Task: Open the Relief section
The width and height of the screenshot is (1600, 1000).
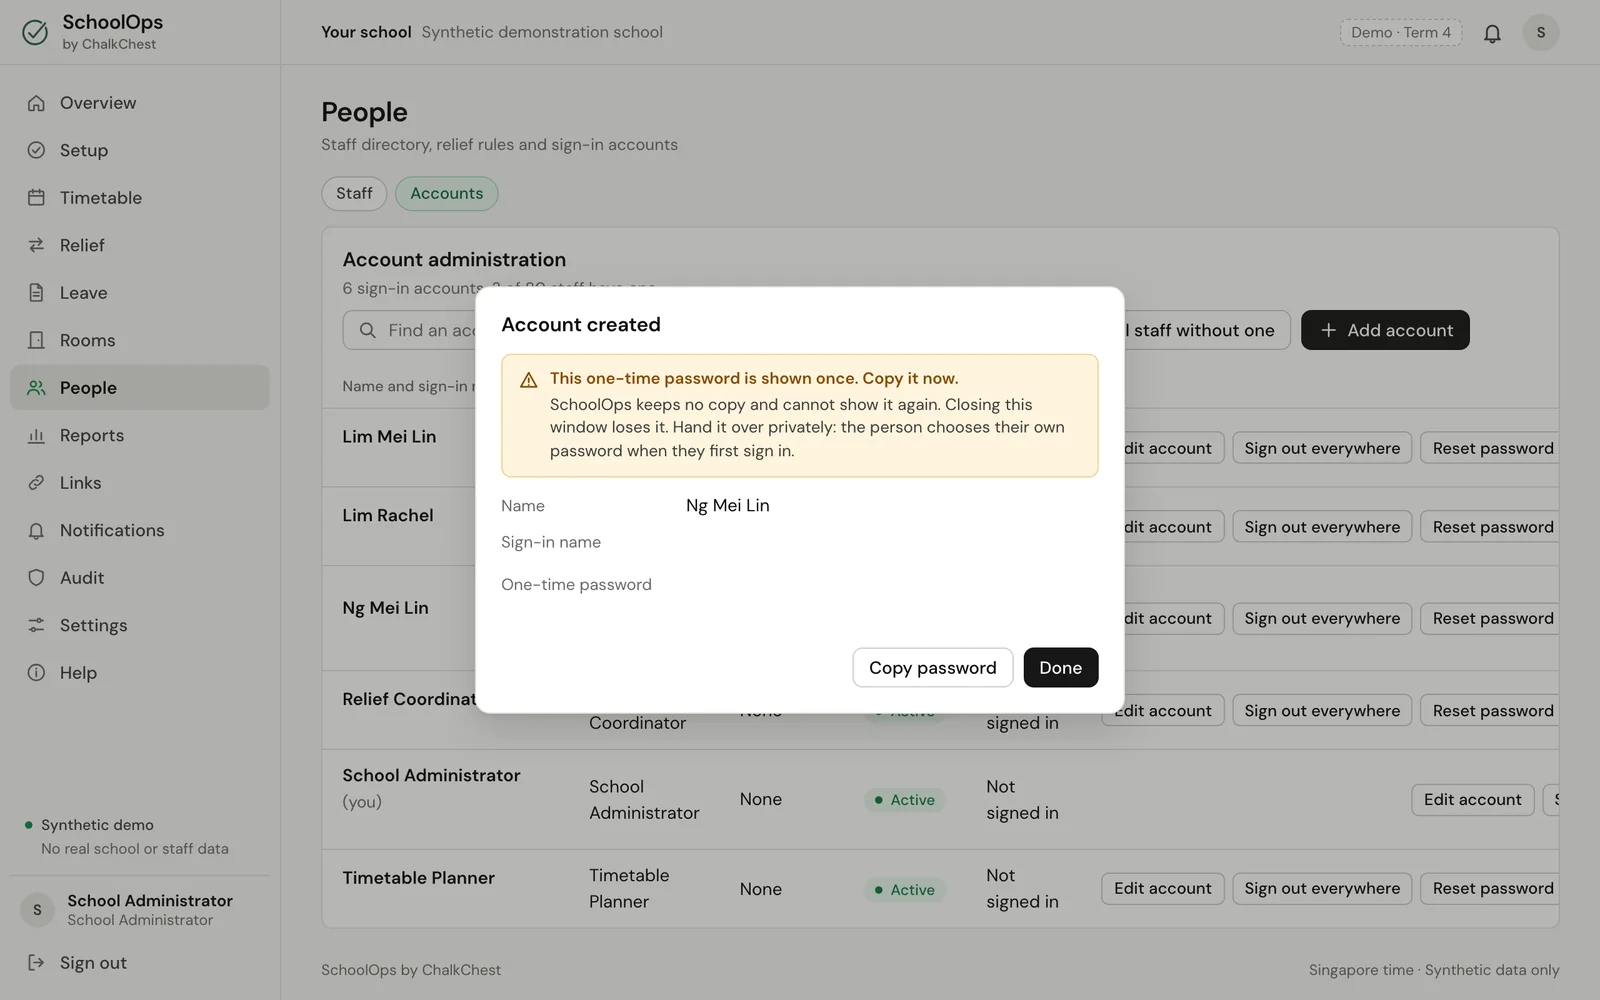Action: [x=140, y=245]
